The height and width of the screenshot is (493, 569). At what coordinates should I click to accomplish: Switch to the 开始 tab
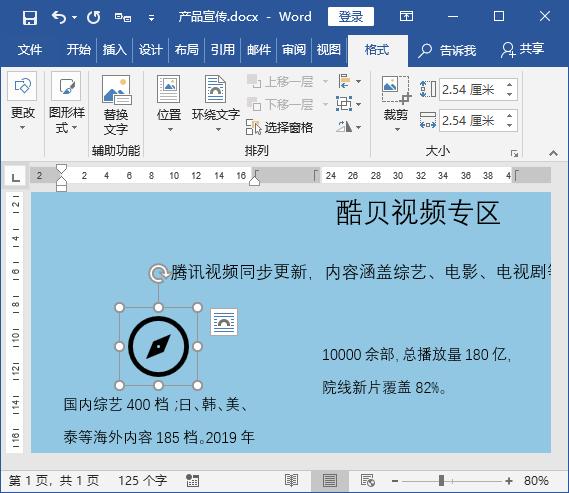78,49
